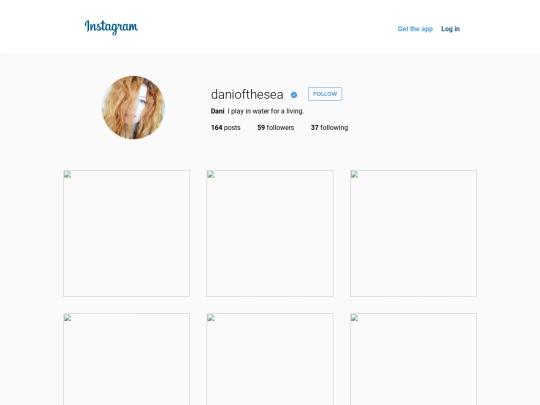
Task: Click the 164 posts count
Action: pos(226,127)
